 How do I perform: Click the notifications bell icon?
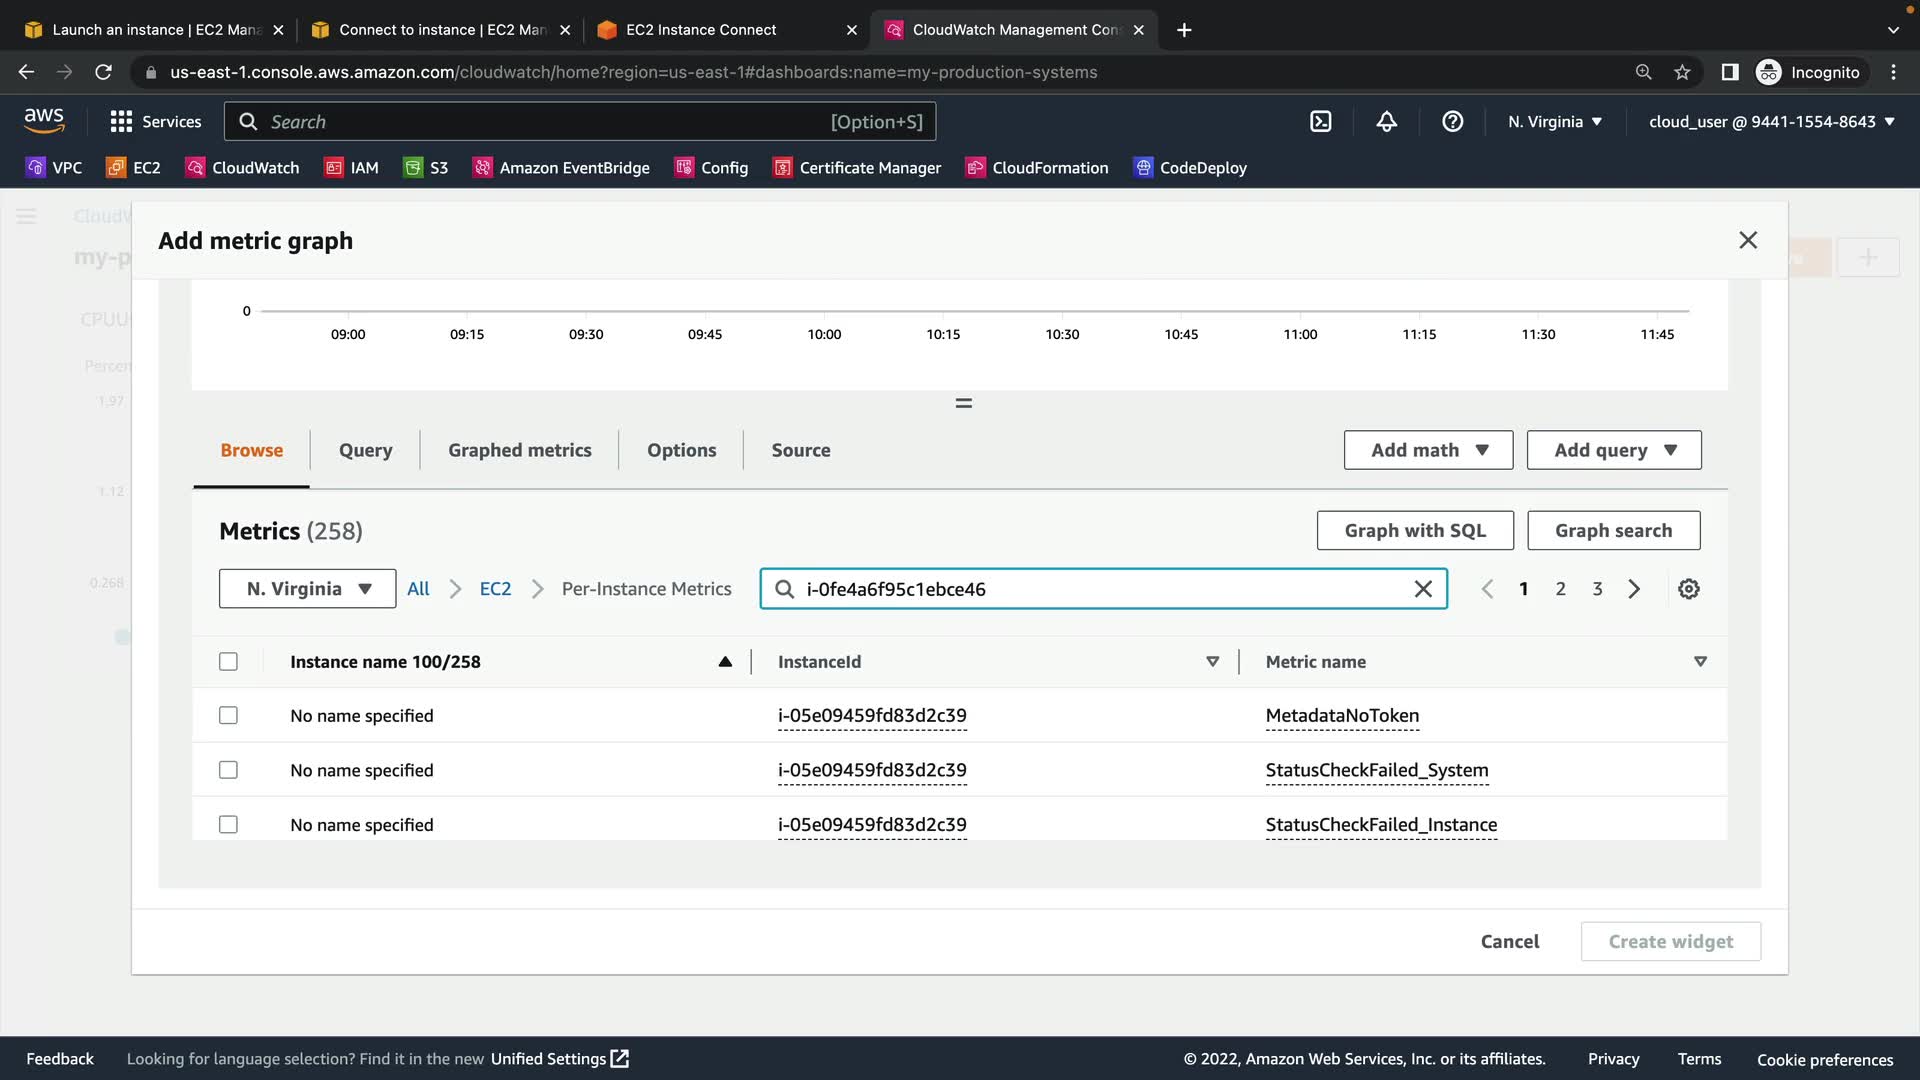[x=1386, y=122]
